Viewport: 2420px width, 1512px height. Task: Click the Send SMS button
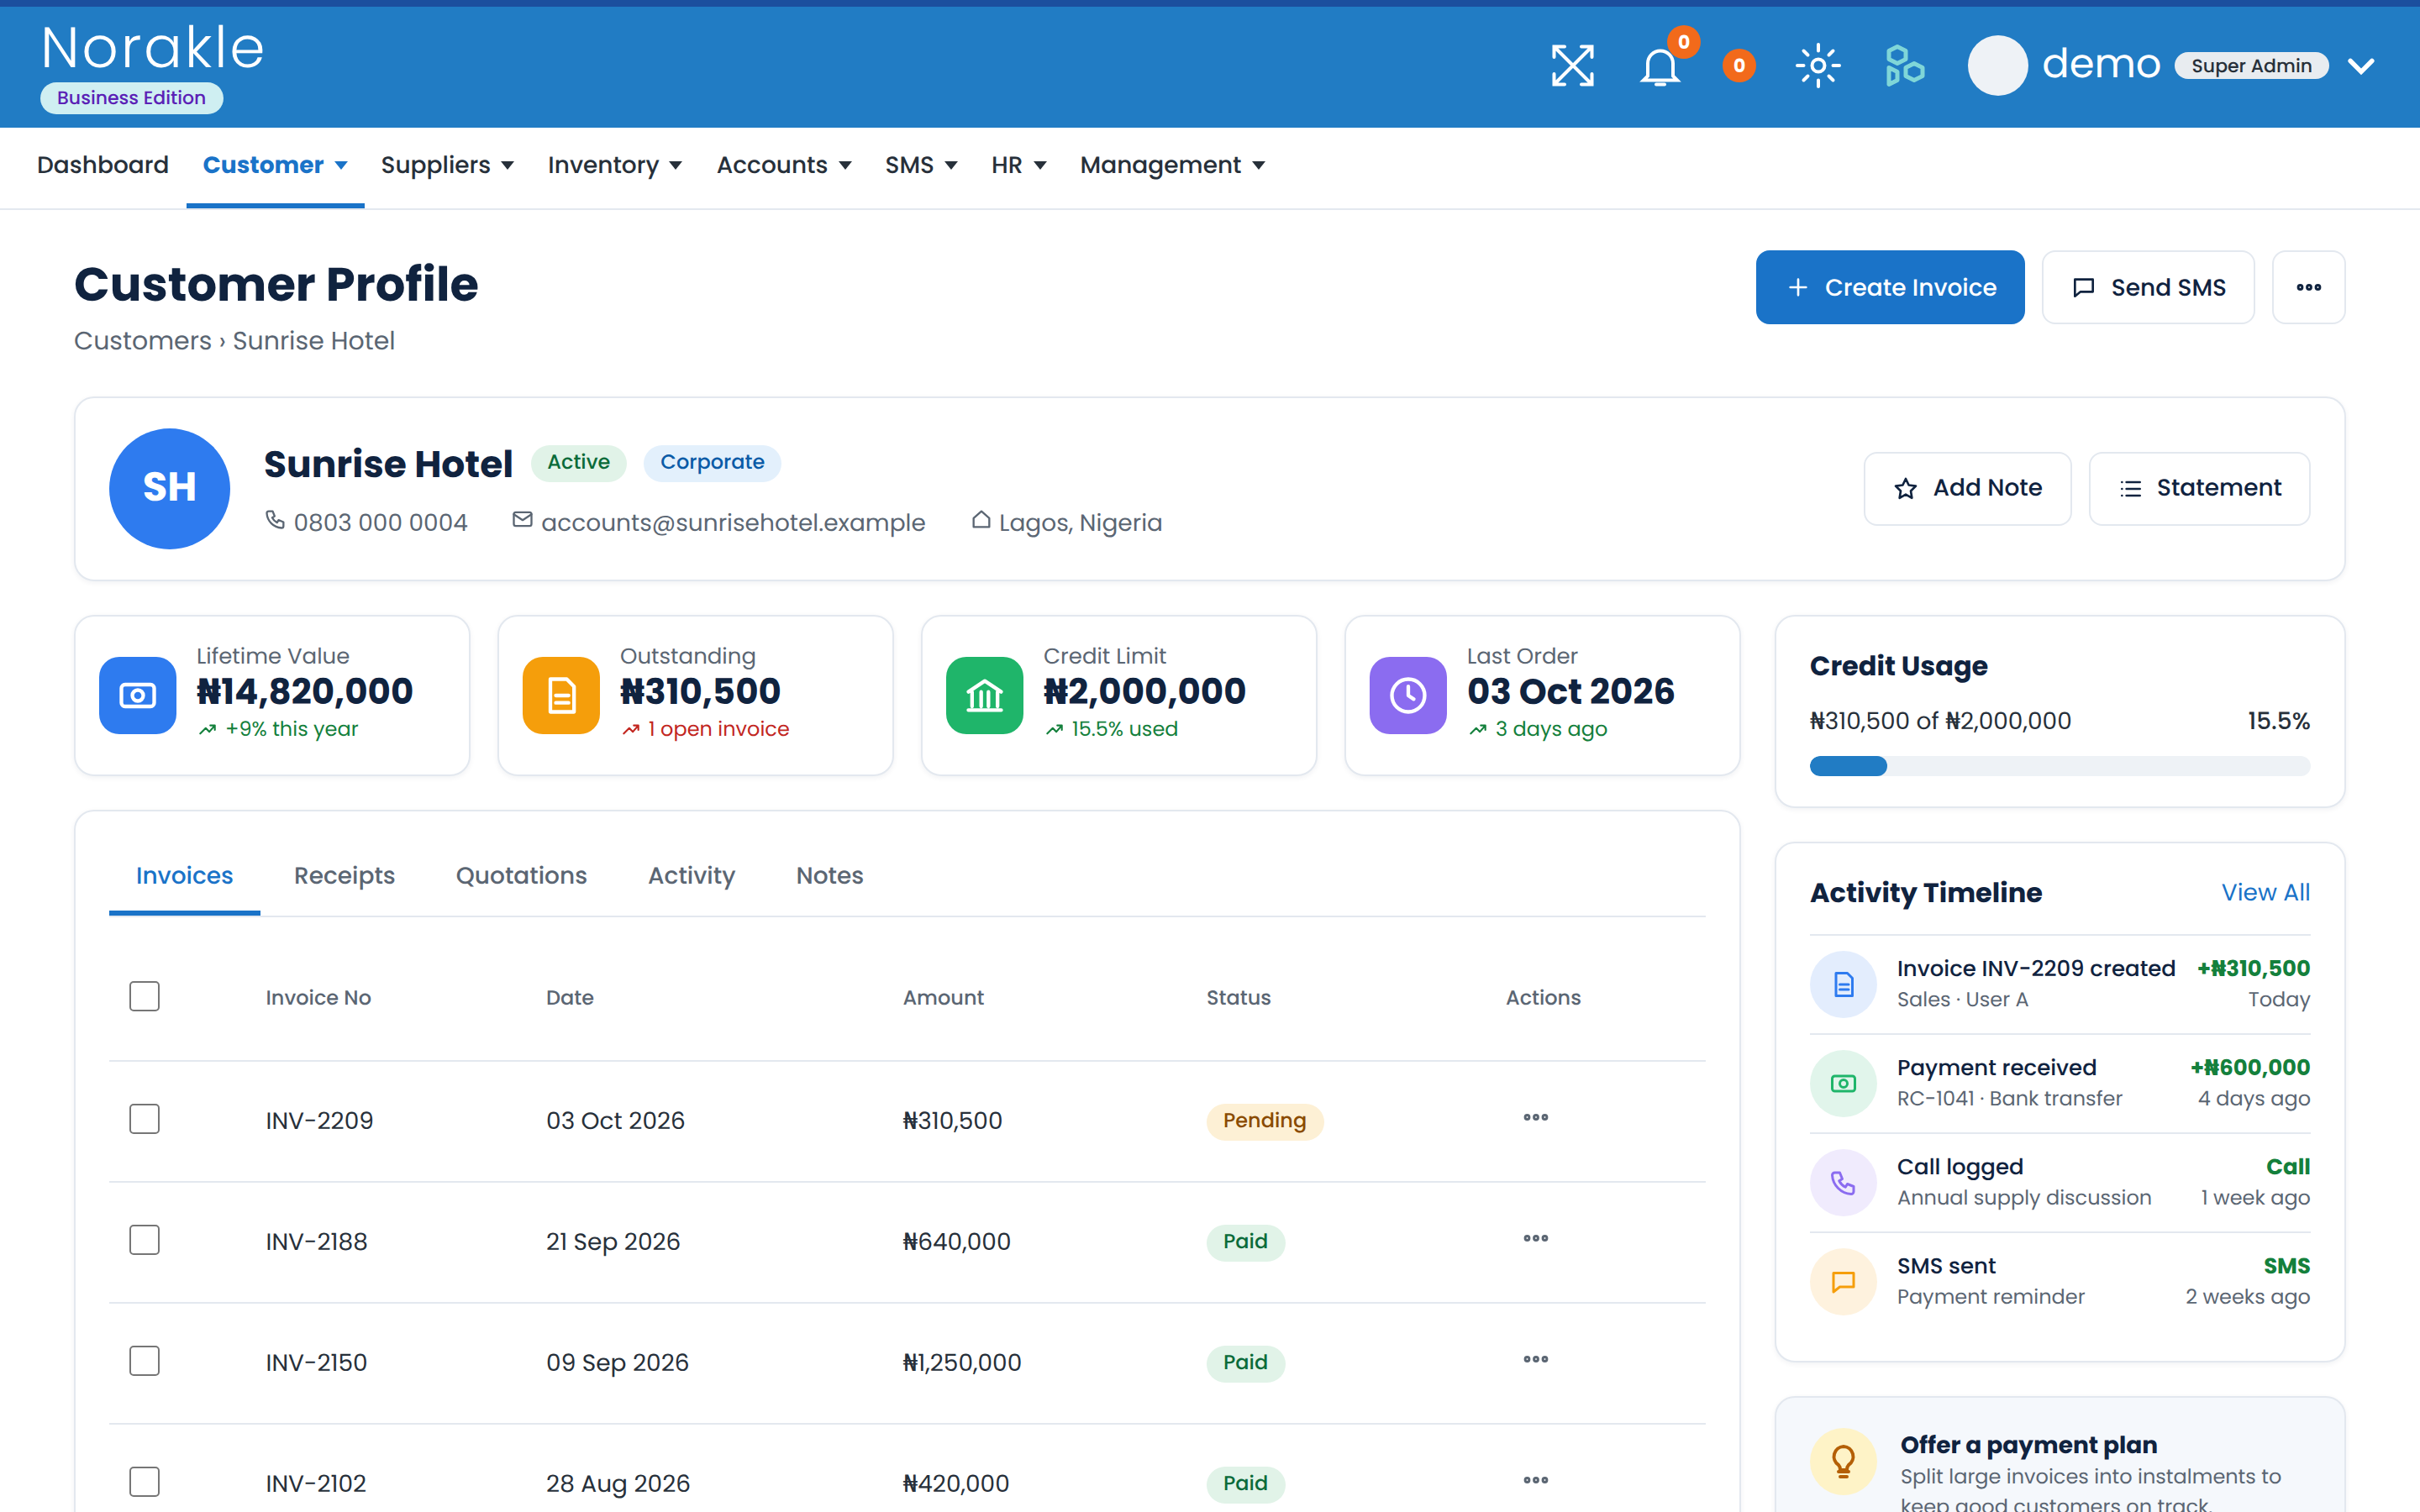click(2148, 287)
